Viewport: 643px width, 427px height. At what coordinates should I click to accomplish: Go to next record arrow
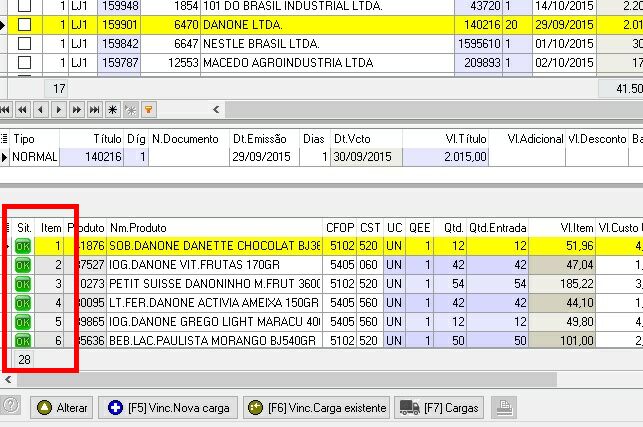(x=59, y=110)
